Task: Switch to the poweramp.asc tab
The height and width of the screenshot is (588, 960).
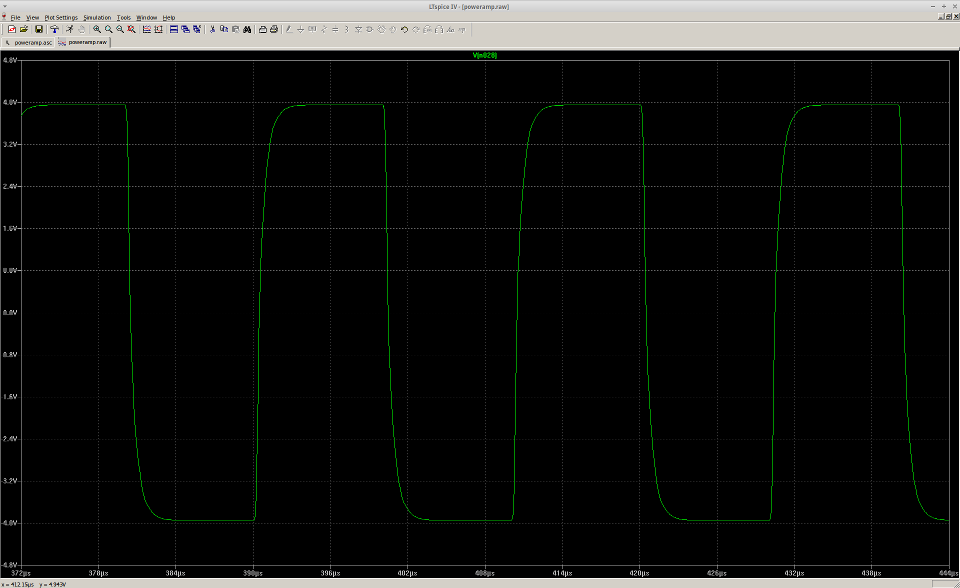Action: [28, 42]
